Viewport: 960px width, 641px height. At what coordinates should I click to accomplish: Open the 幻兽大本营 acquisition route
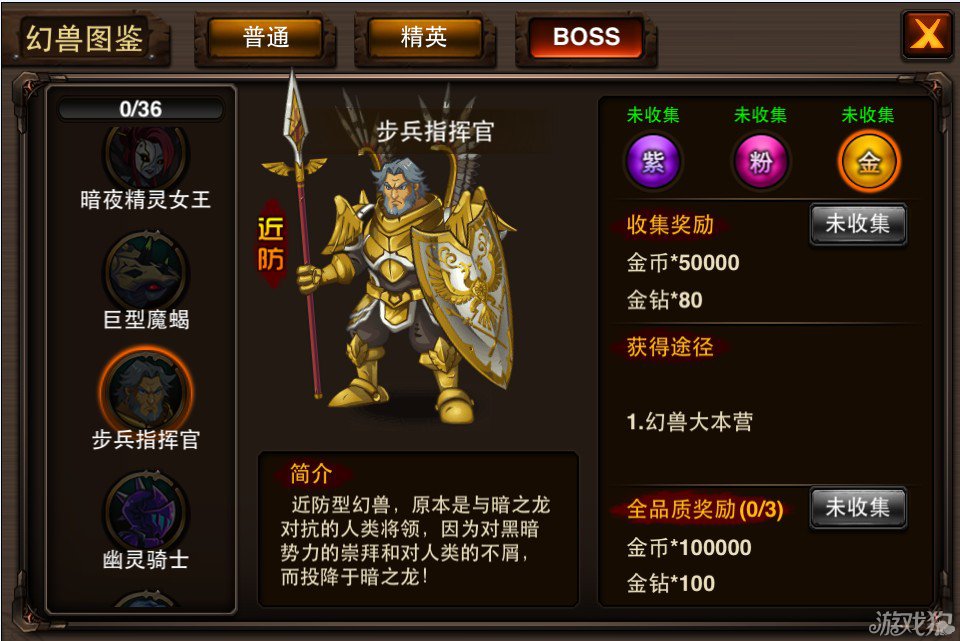pos(689,422)
